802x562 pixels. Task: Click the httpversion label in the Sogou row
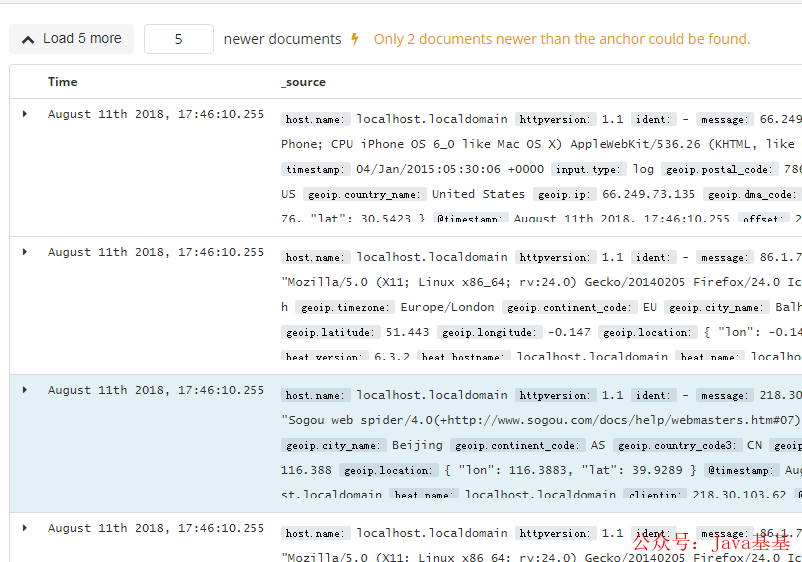(x=555, y=395)
